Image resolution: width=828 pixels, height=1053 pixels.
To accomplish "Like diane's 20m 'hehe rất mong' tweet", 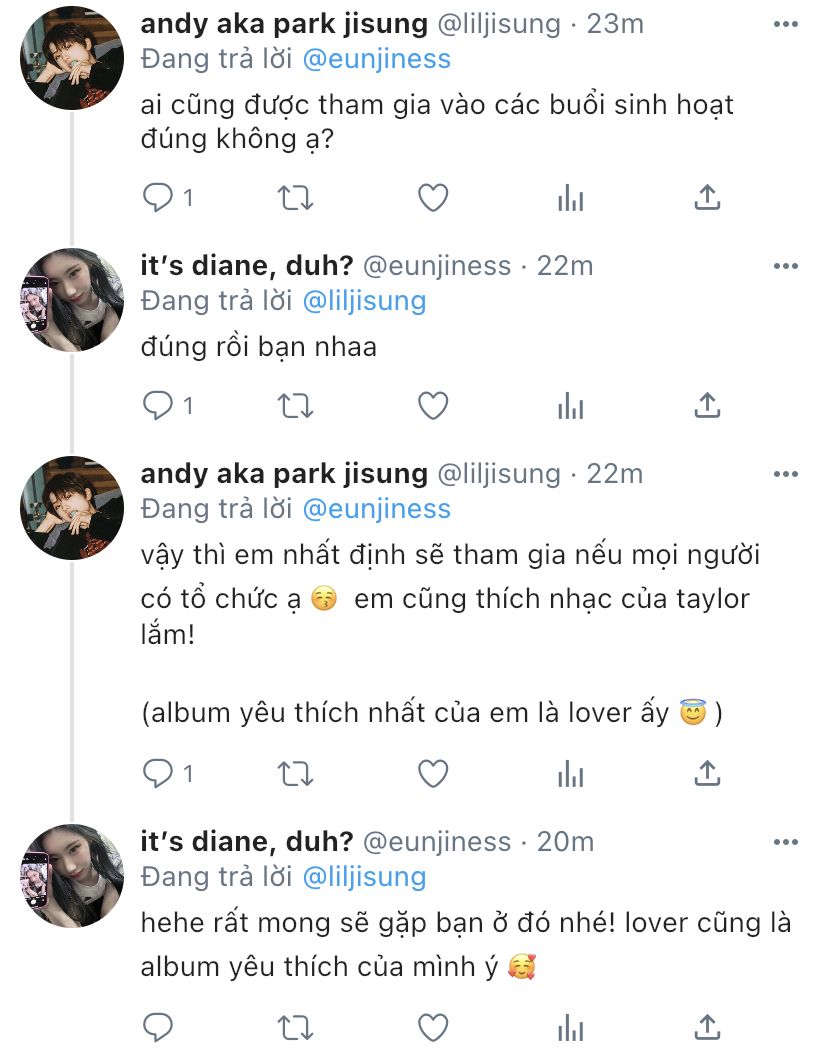I will [433, 1027].
